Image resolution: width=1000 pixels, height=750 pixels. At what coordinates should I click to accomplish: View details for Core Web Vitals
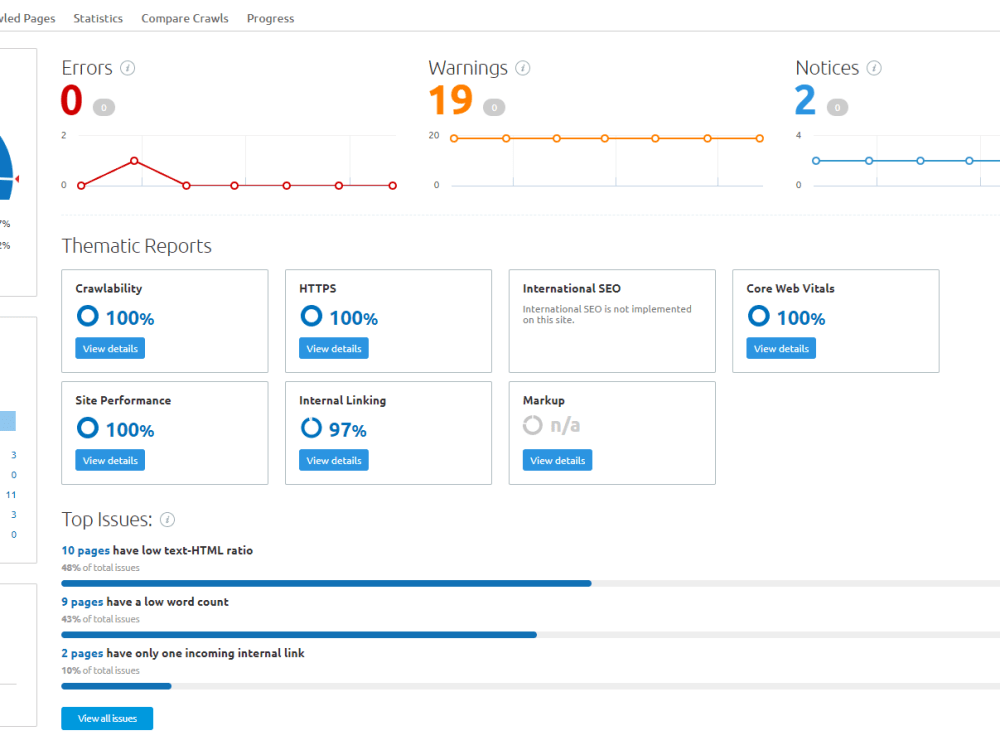pyautogui.click(x=781, y=349)
